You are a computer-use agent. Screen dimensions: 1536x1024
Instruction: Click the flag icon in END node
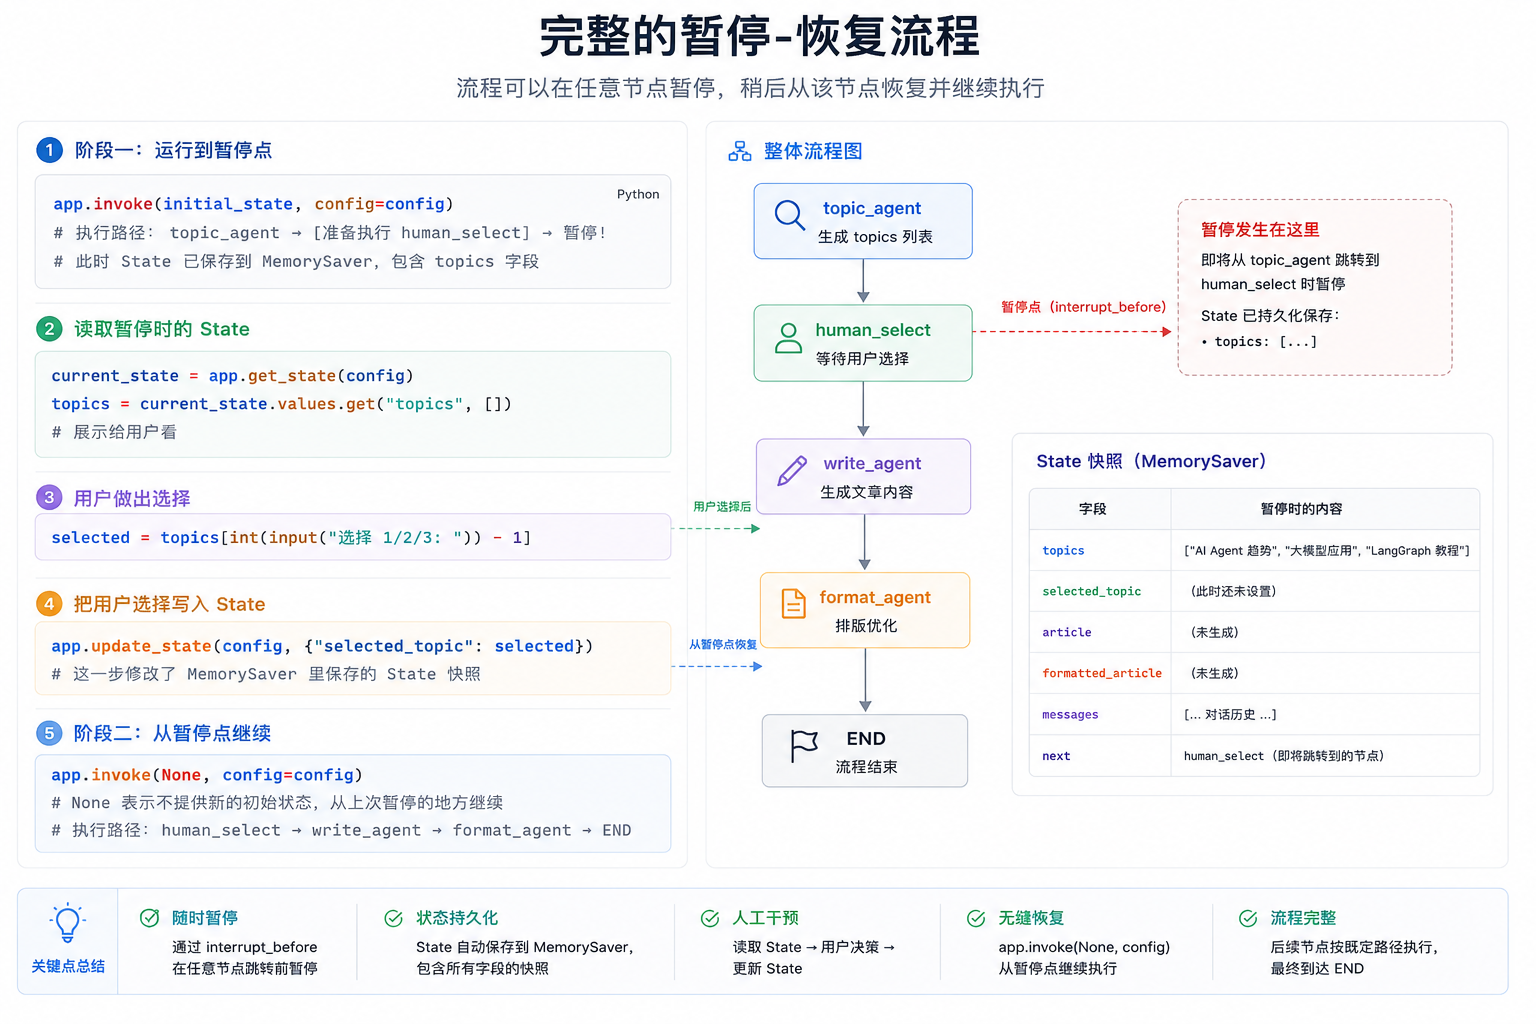tap(804, 746)
